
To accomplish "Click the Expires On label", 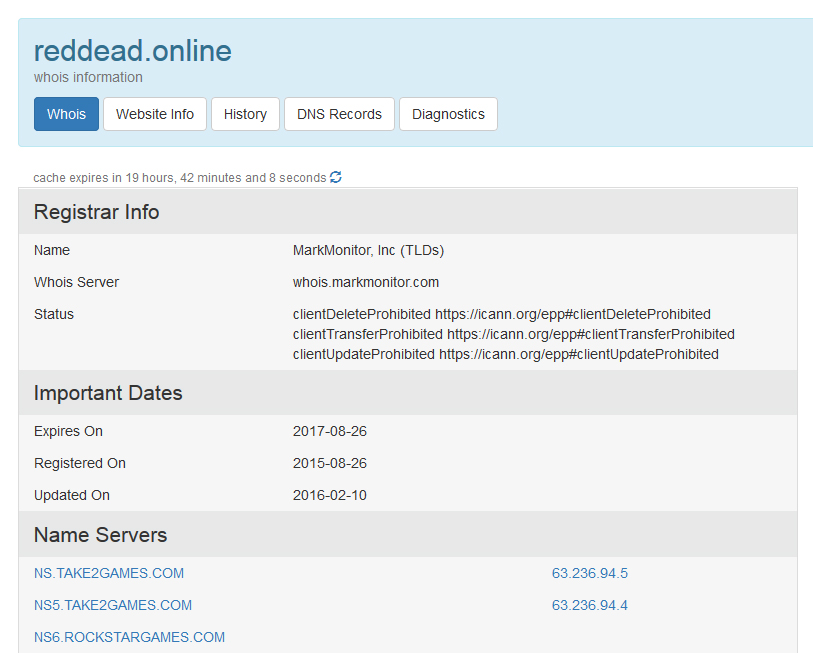I will pos(68,431).
